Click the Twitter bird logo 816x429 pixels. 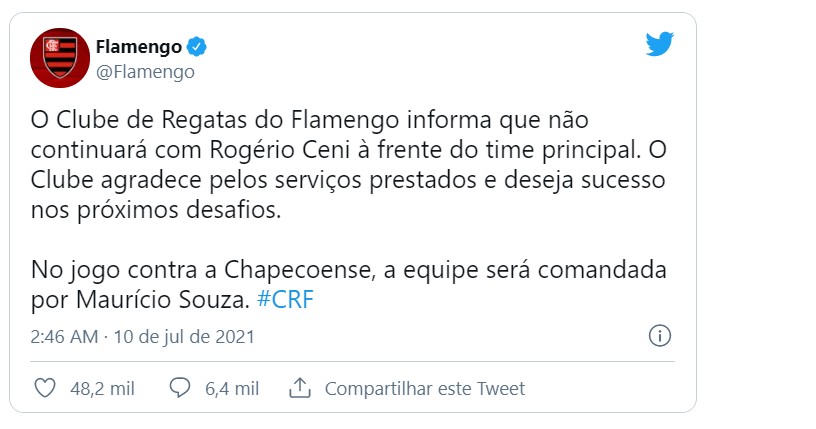(x=659, y=44)
